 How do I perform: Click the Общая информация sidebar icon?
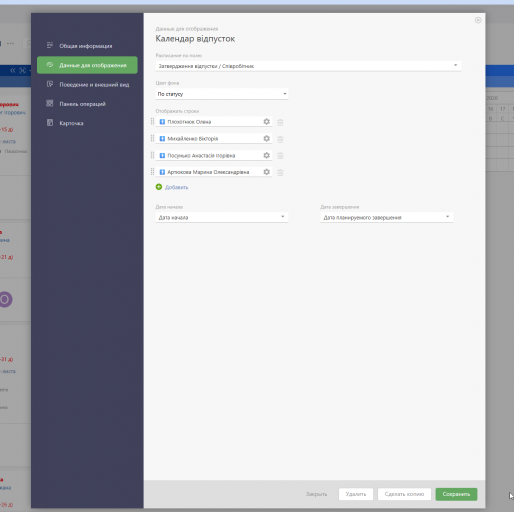(50, 45)
